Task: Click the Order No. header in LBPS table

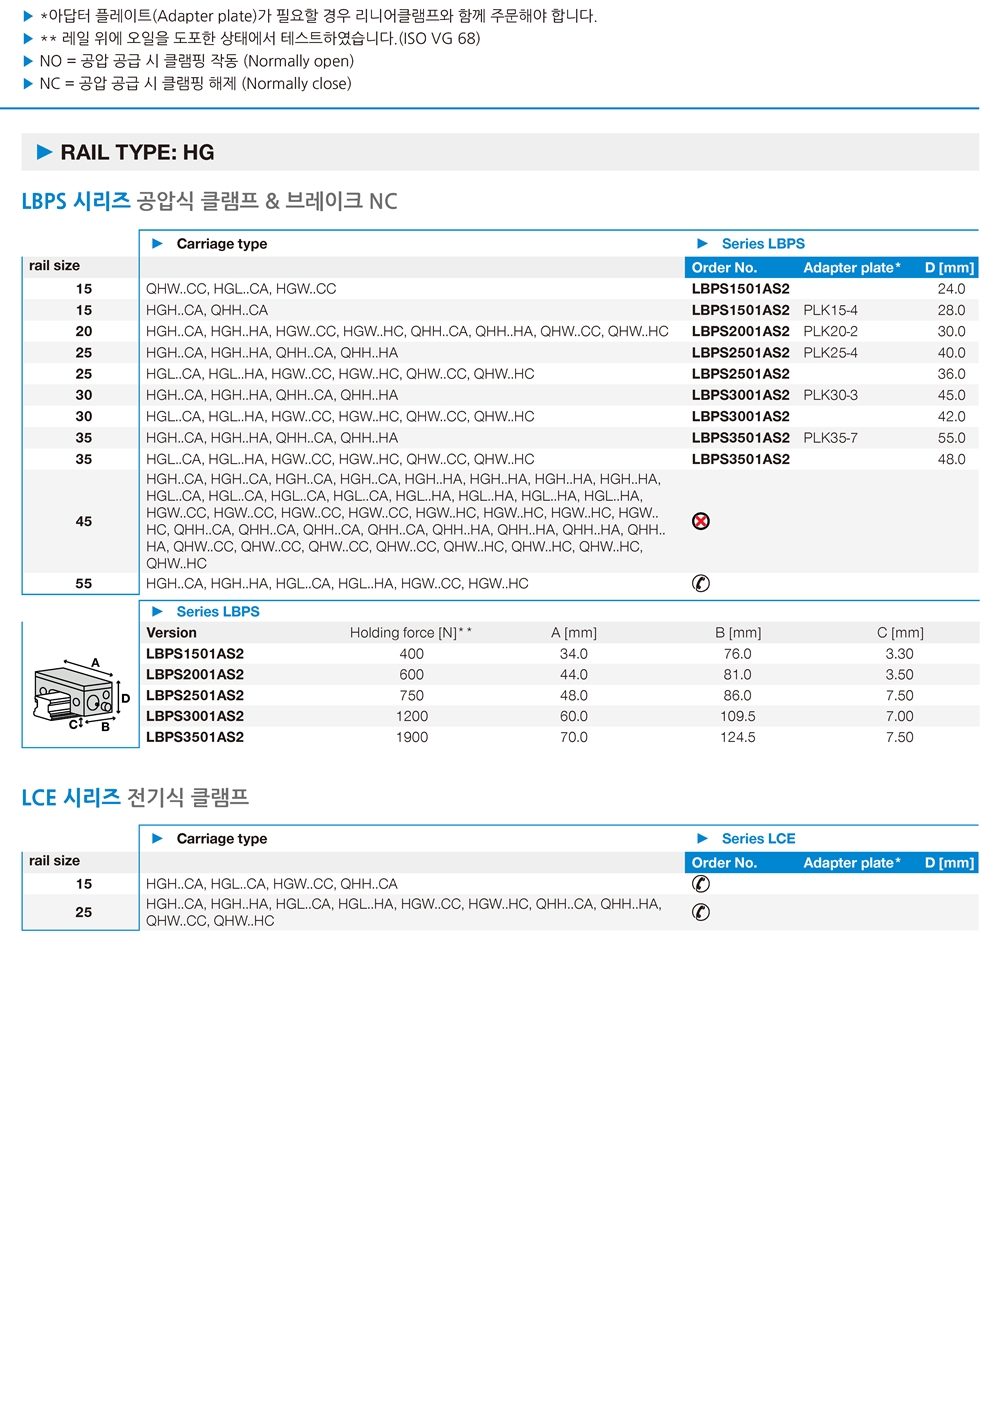Action: tap(725, 268)
